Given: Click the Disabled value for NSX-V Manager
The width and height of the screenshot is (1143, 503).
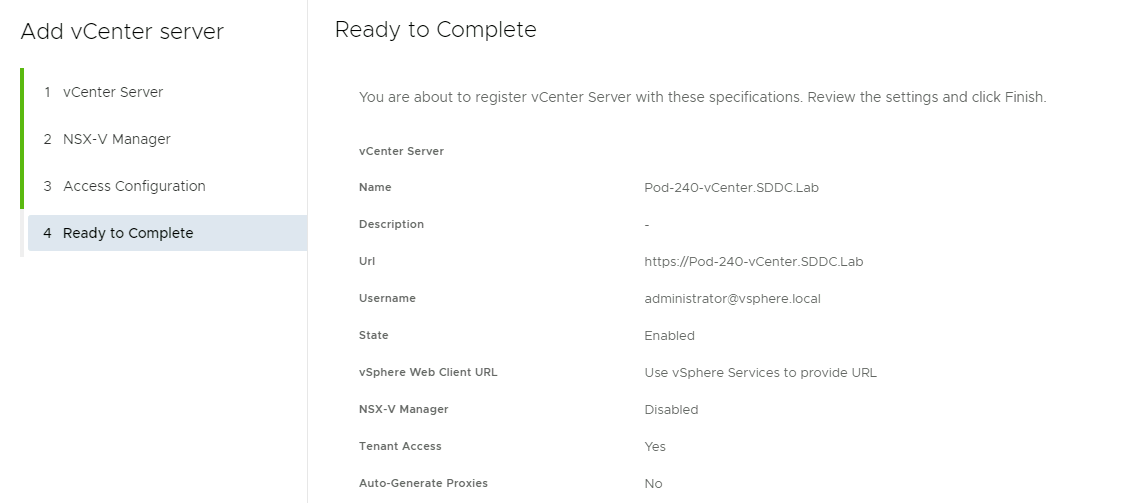Looking at the screenshot, I should 671,410.
